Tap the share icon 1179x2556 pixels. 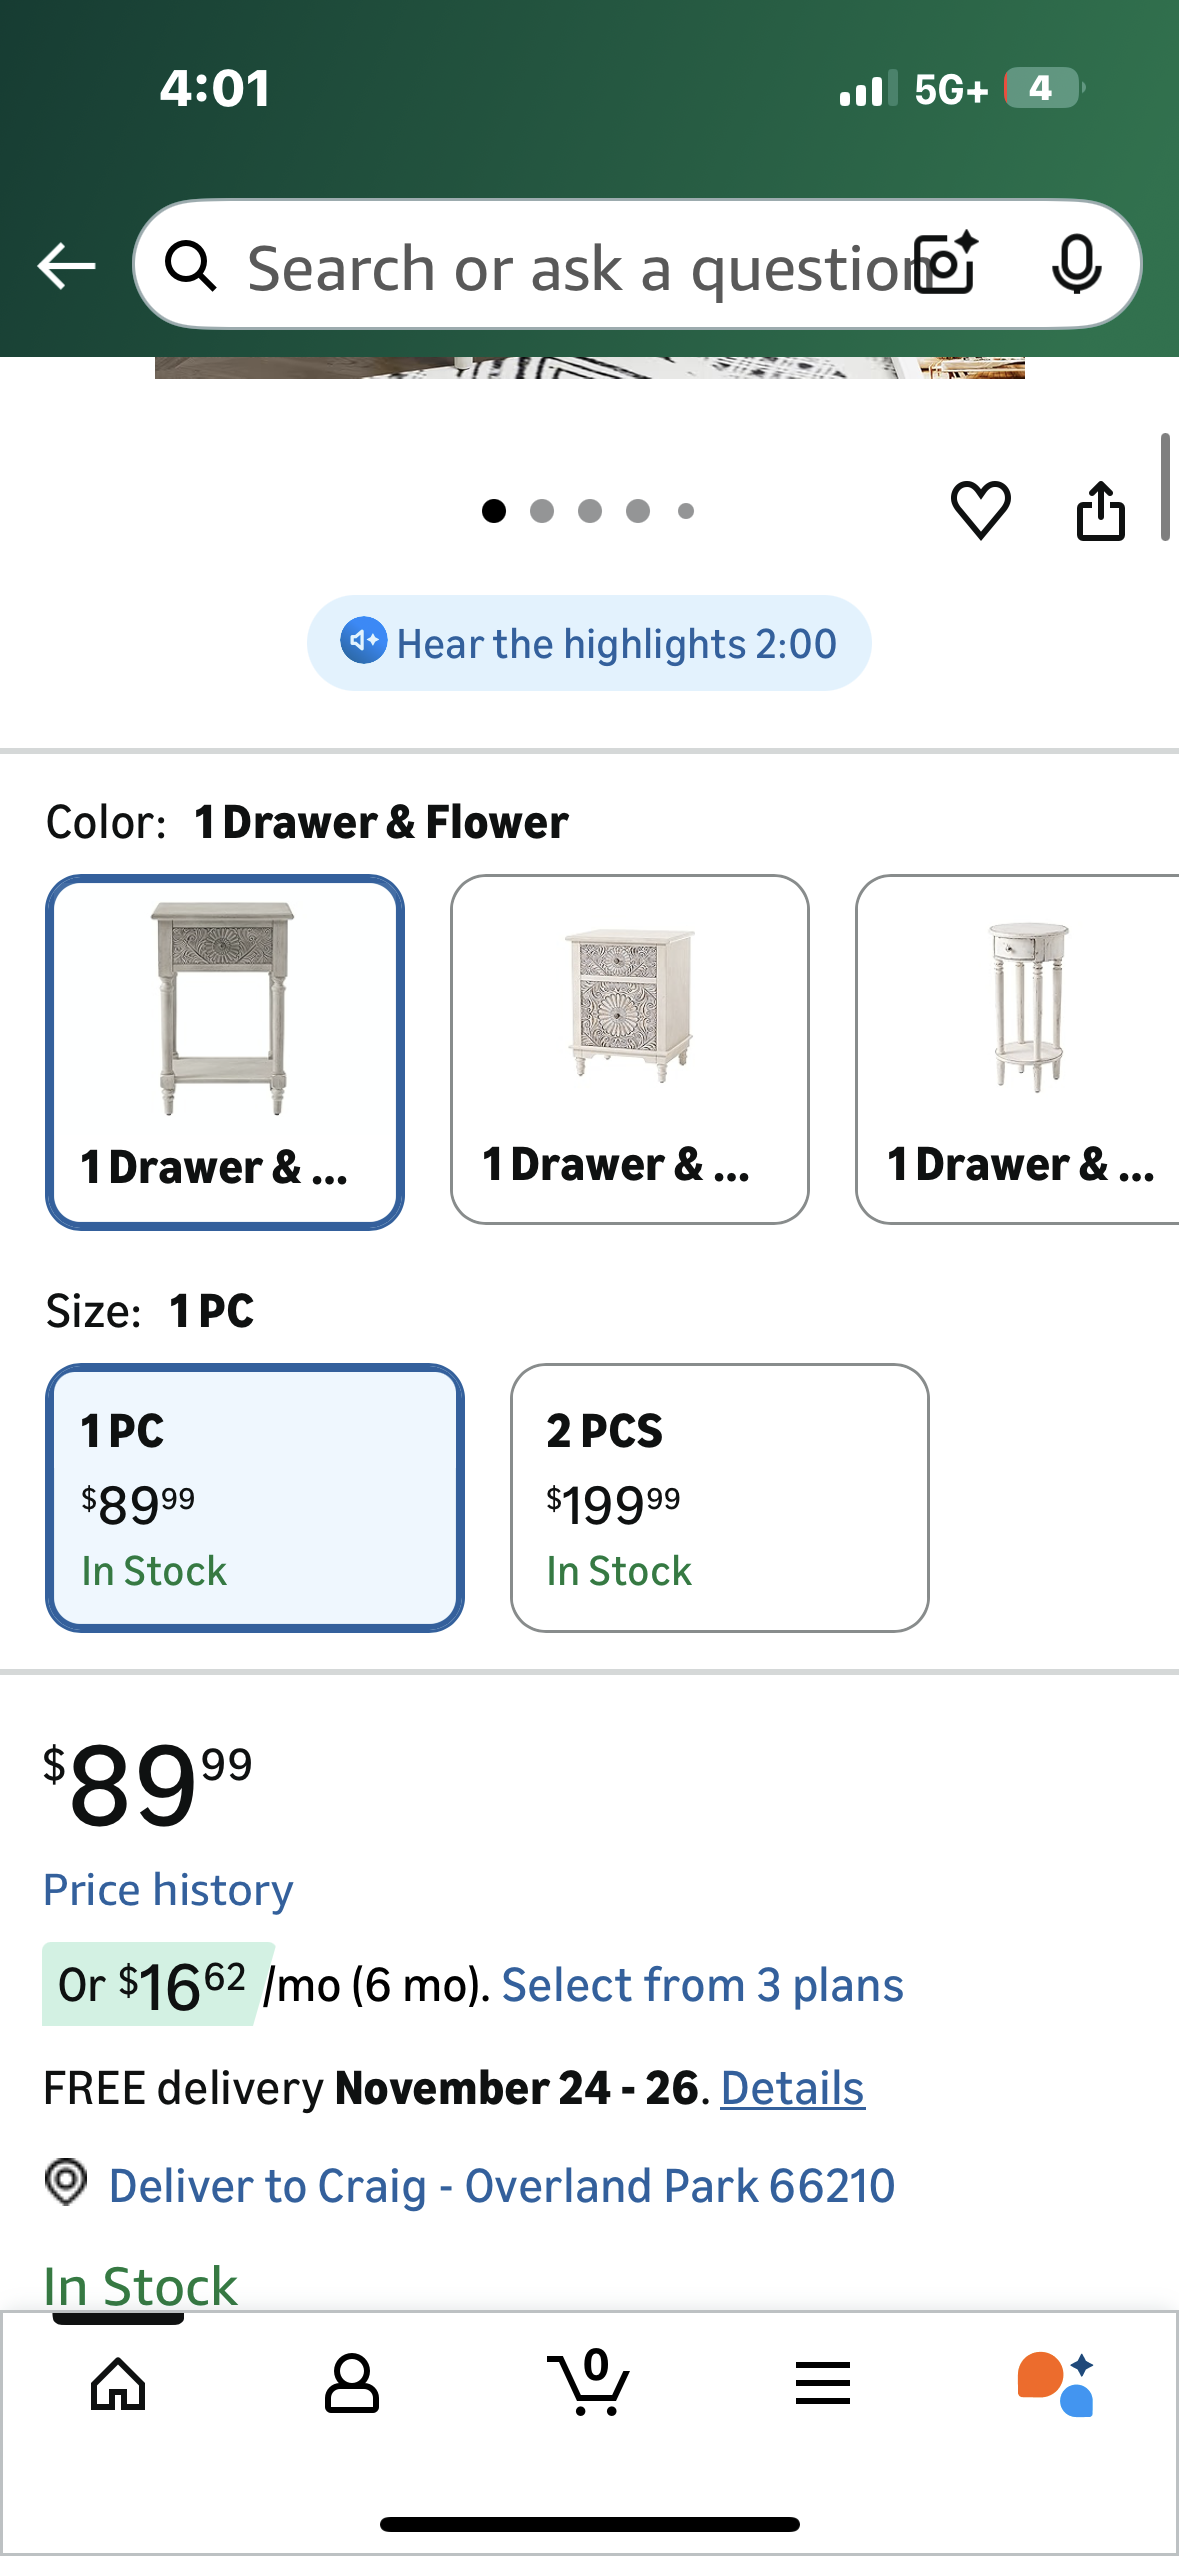coord(1100,511)
